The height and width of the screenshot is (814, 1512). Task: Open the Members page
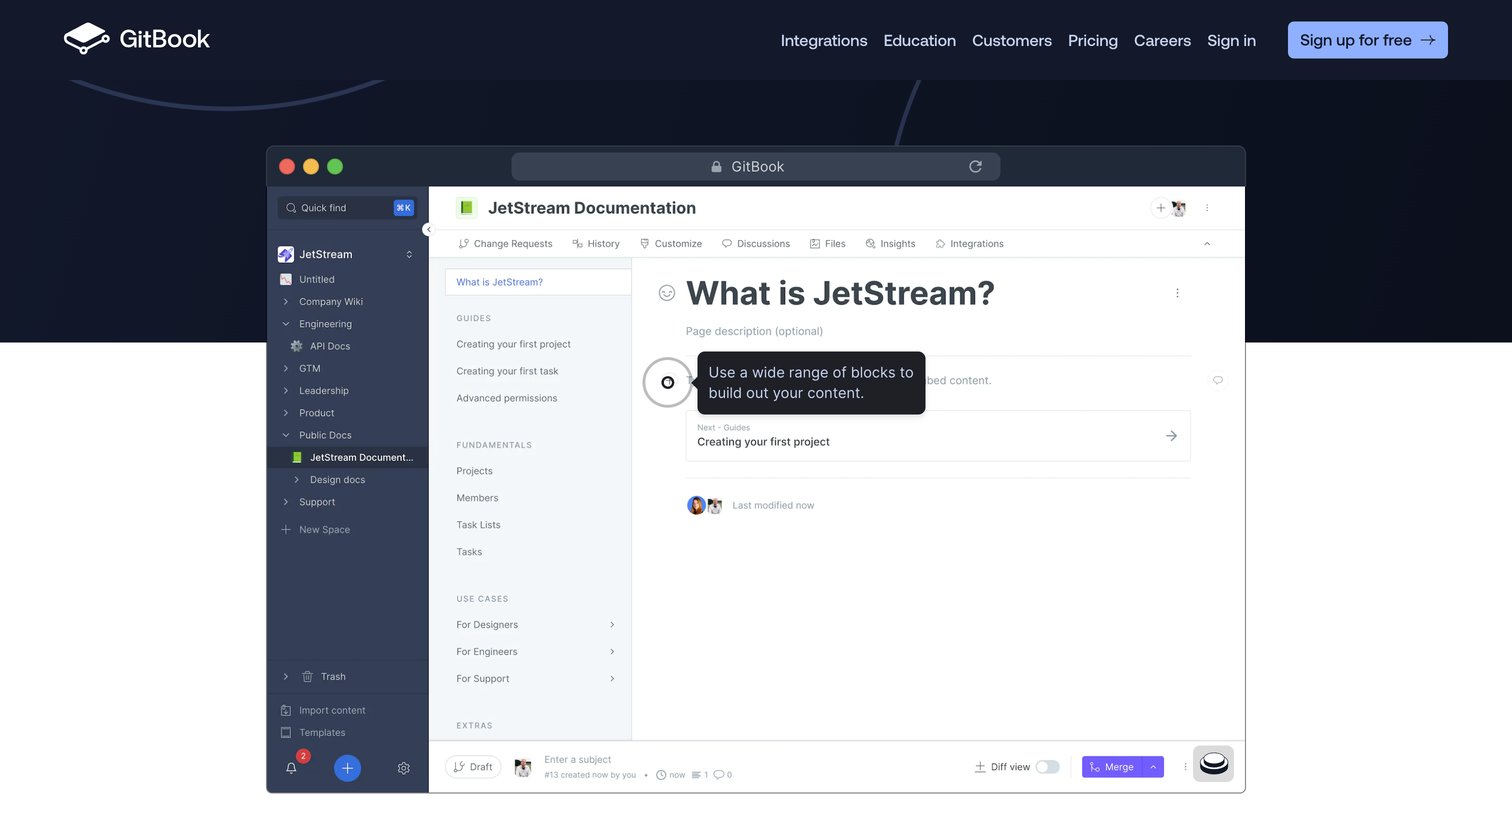477,498
